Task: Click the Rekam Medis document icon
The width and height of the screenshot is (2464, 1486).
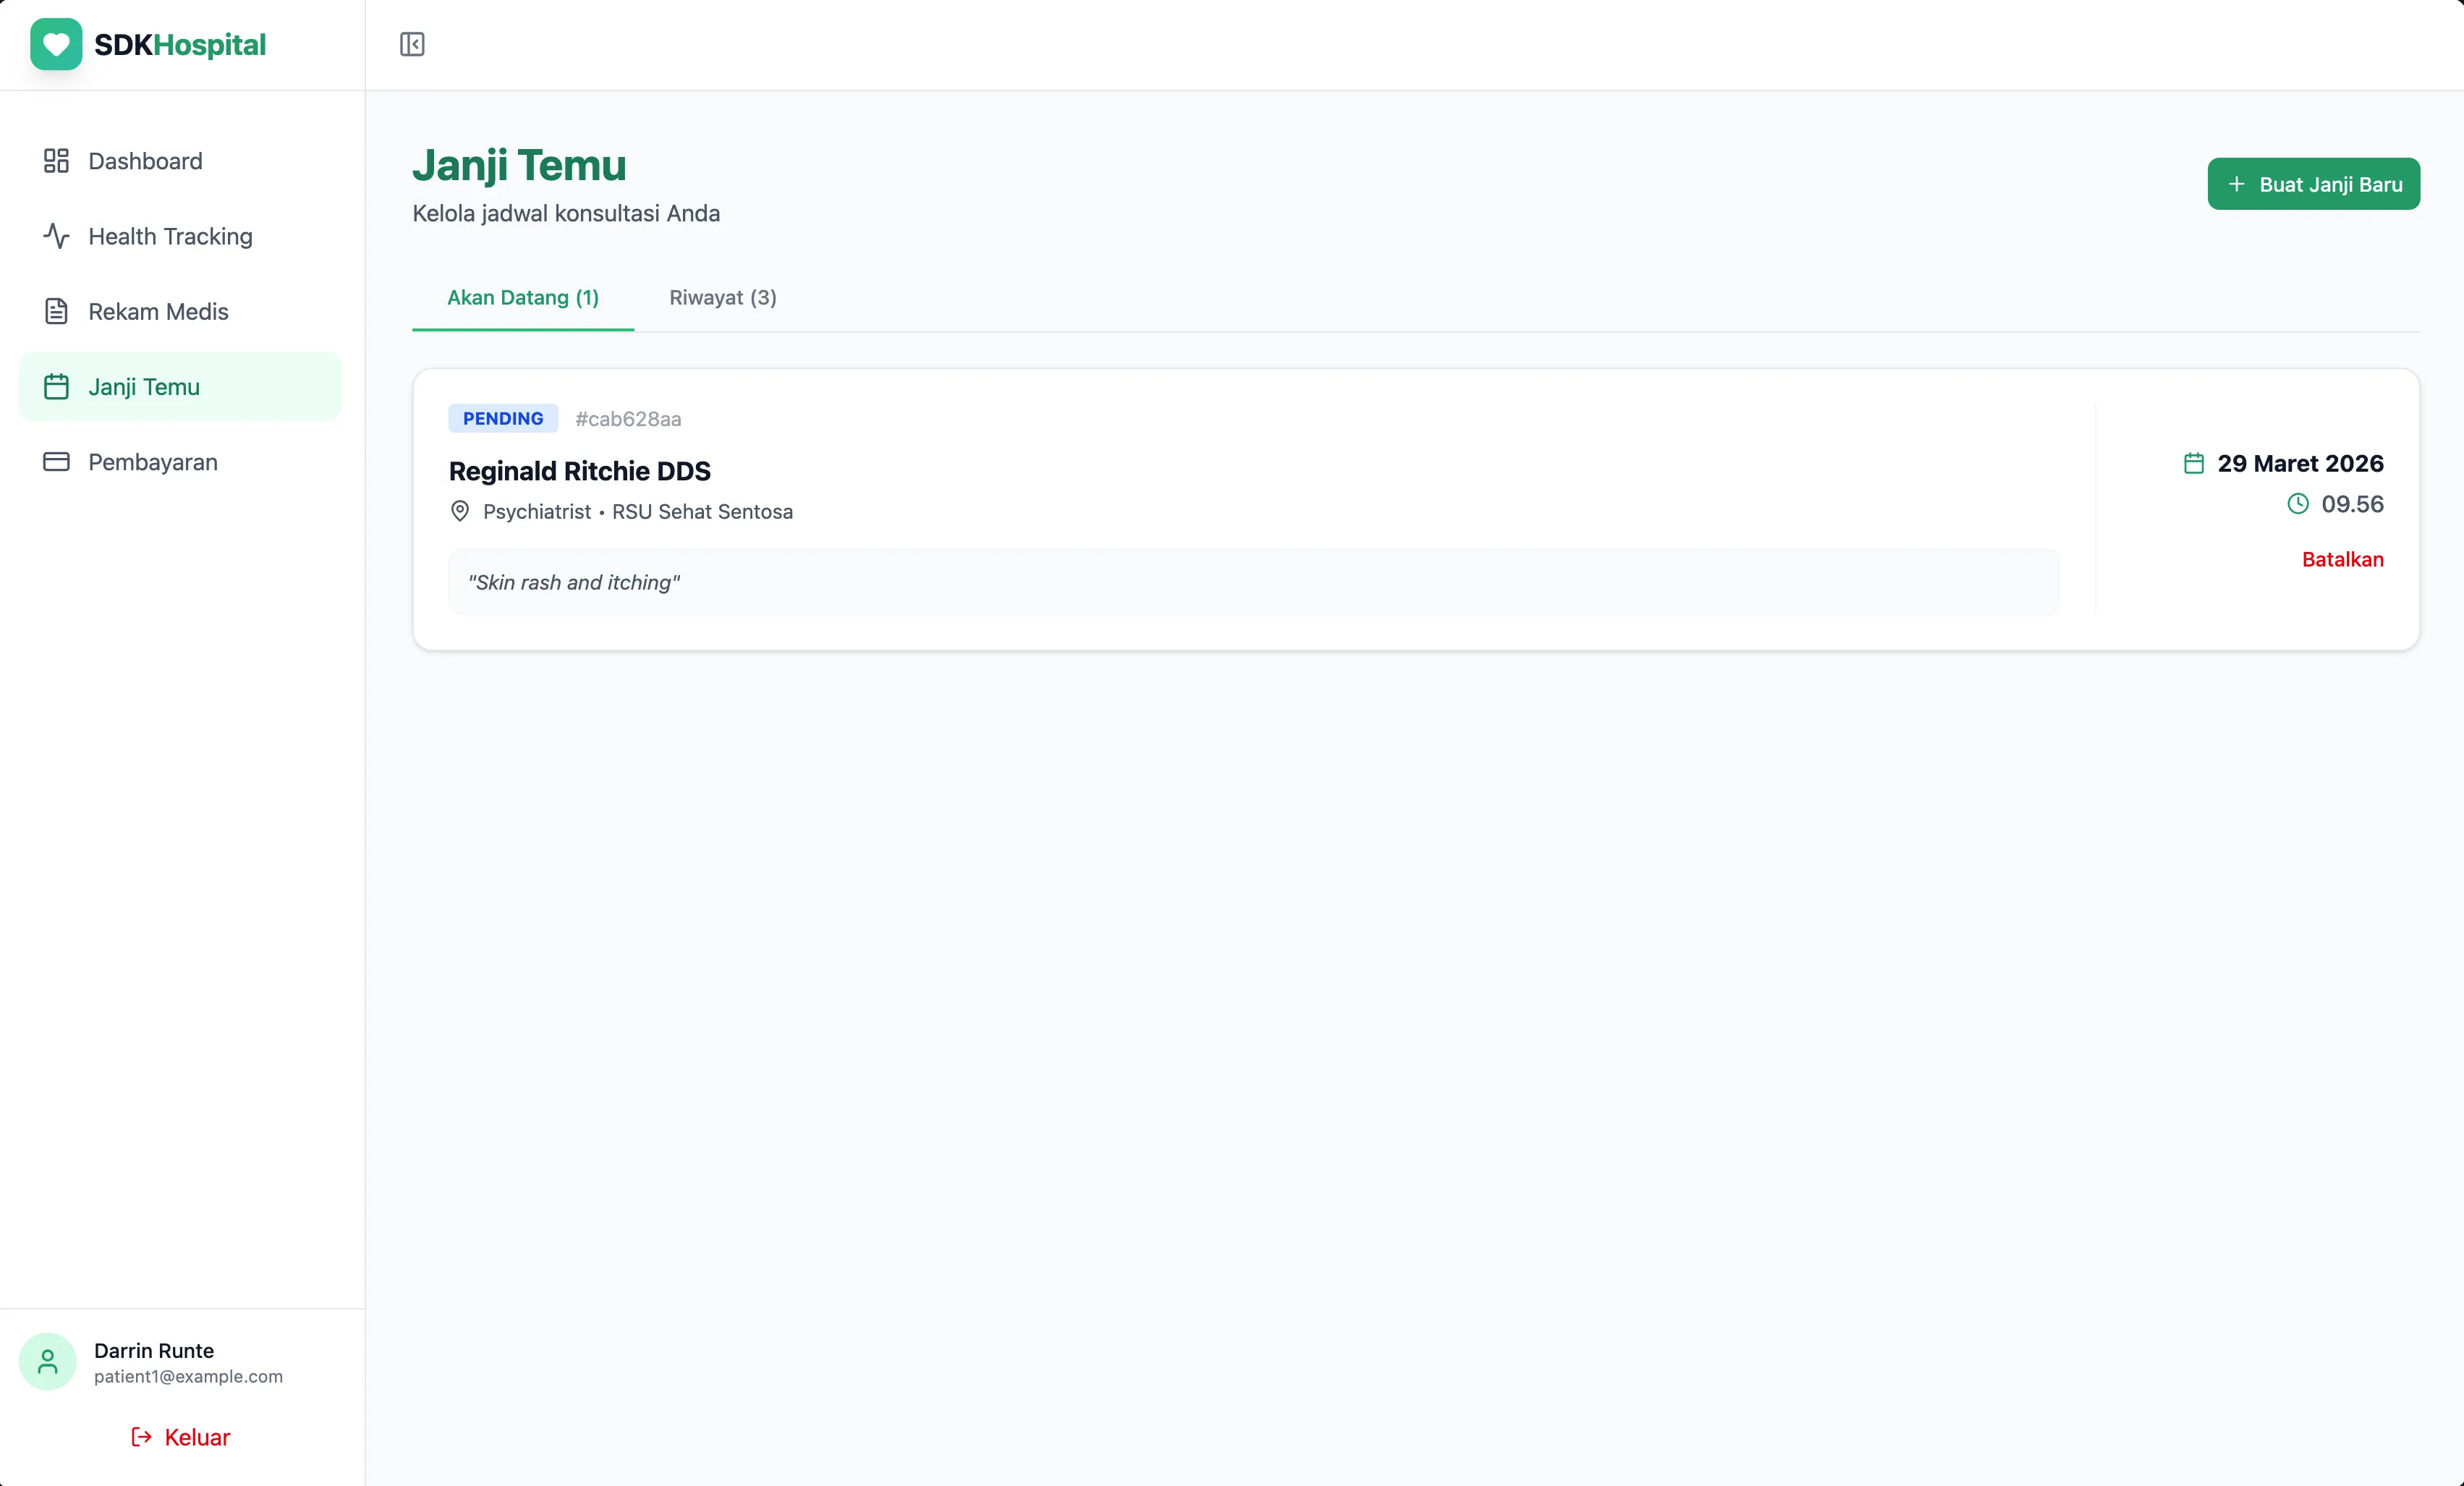Action: pyautogui.click(x=56, y=311)
